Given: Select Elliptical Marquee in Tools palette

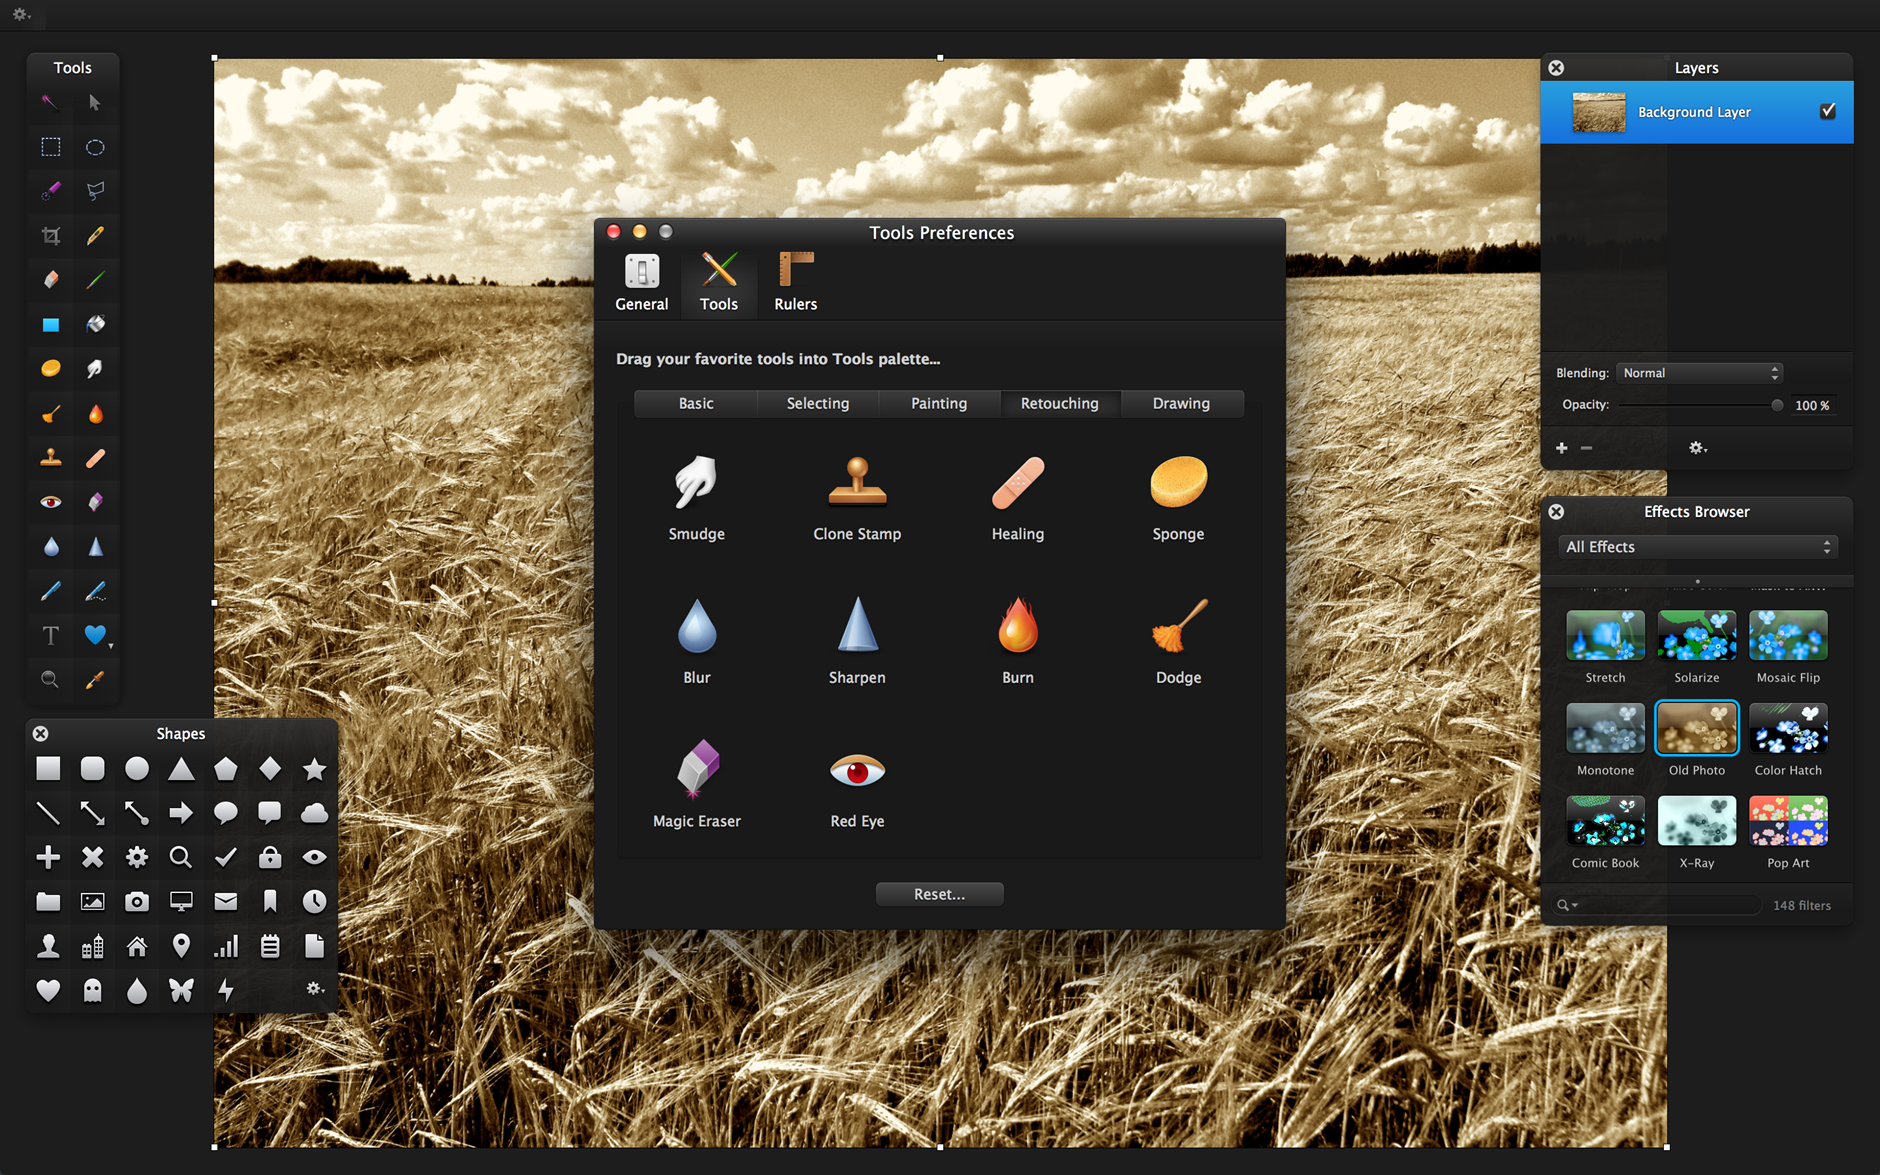Looking at the screenshot, I should 95,147.
